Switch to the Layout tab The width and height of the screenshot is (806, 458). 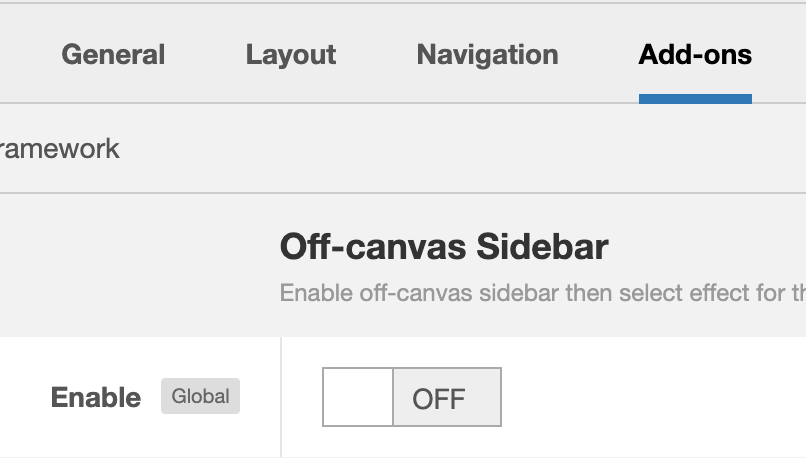point(291,55)
